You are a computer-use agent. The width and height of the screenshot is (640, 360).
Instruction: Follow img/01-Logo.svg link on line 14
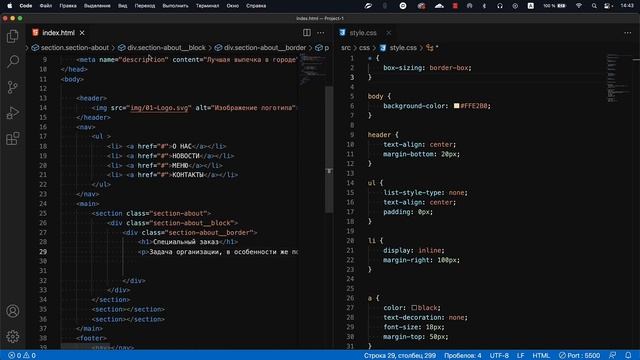[x=159, y=108]
